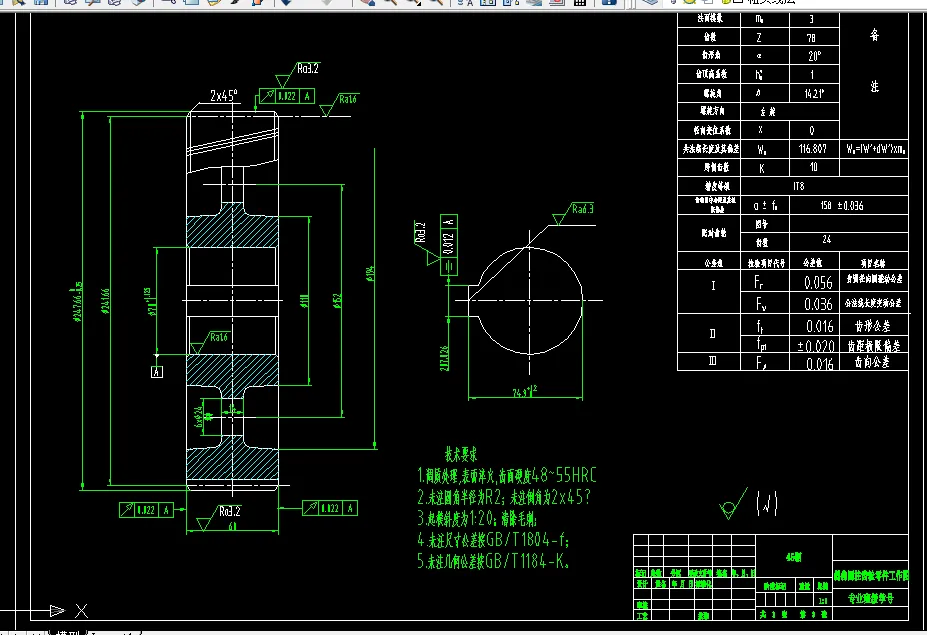Click the IT8 accuracy grade cell
The image size is (927, 635).
coord(824,186)
